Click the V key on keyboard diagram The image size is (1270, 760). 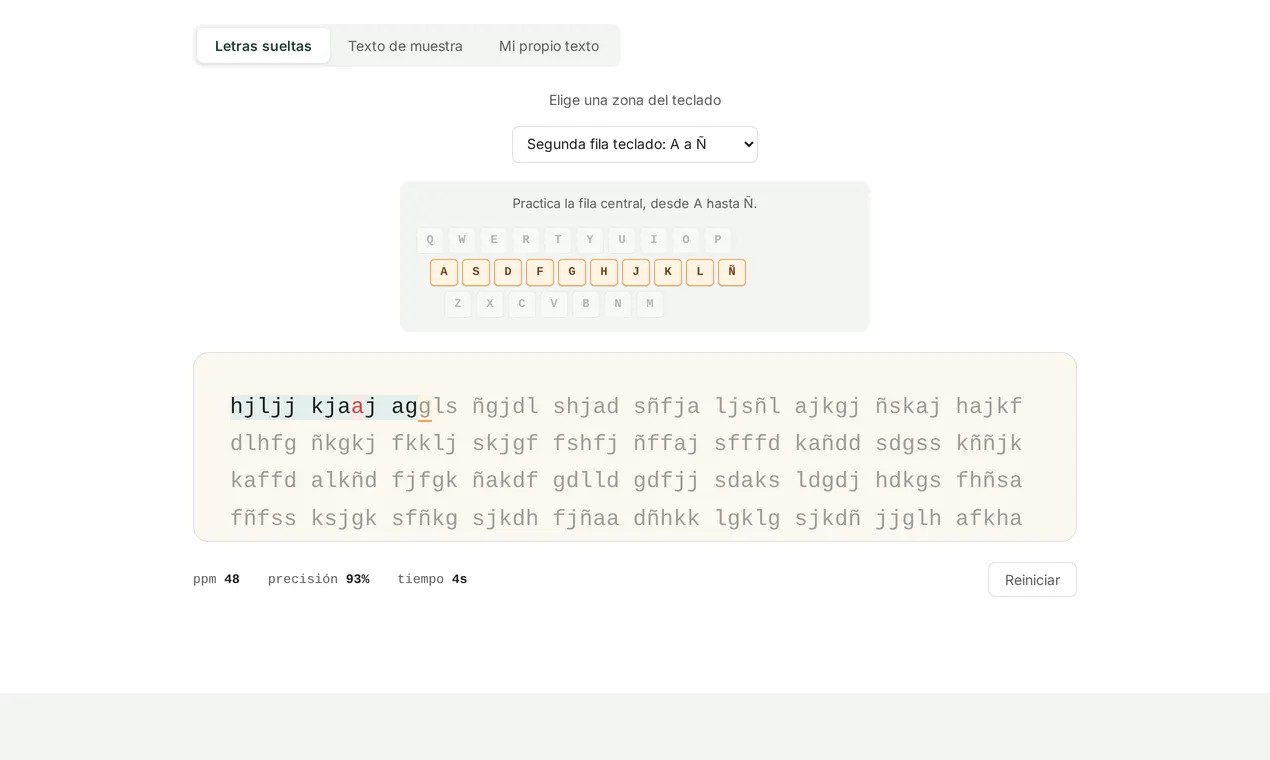tap(554, 304)
